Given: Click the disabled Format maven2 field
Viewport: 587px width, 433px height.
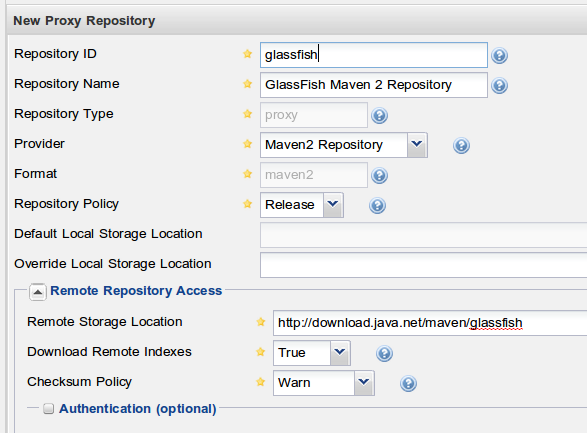Looking at the screenshot, I should click(314, 175).
